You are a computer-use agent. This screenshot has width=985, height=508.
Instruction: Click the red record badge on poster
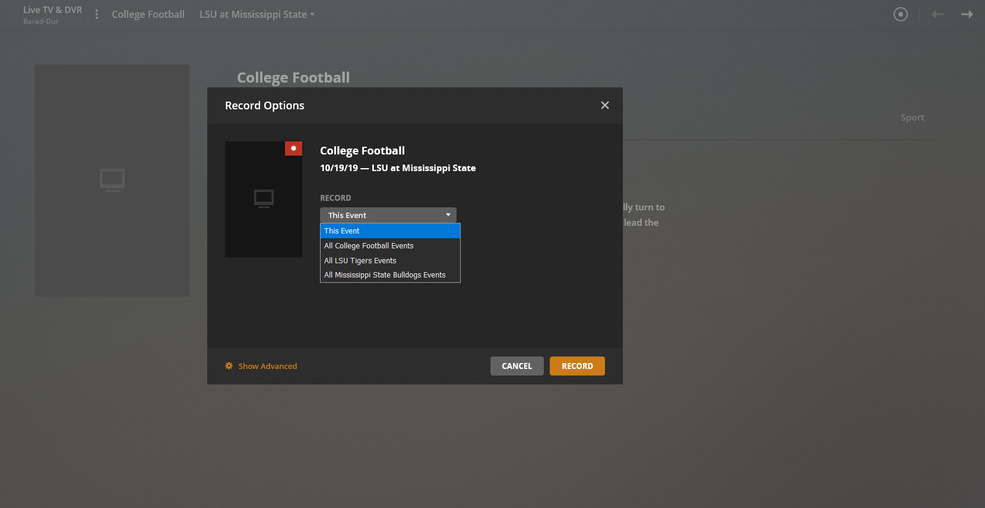[x=293, y=148]
